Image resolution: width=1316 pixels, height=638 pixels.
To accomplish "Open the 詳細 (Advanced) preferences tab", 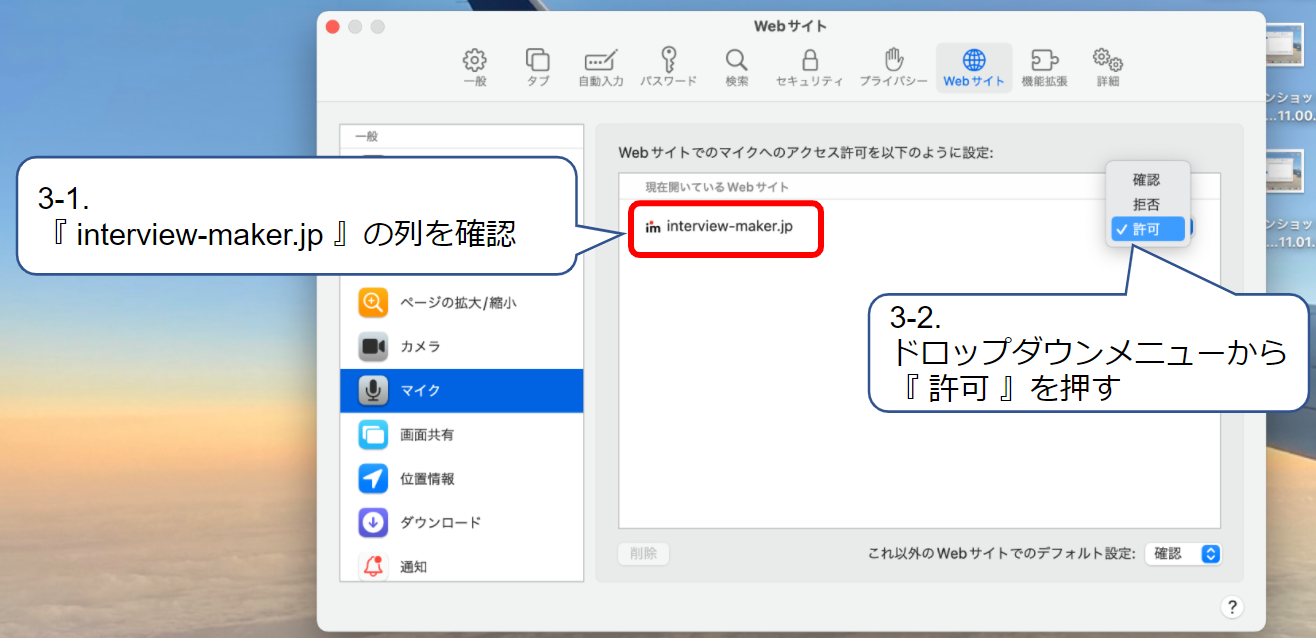I will click(x=1108, y=67).
